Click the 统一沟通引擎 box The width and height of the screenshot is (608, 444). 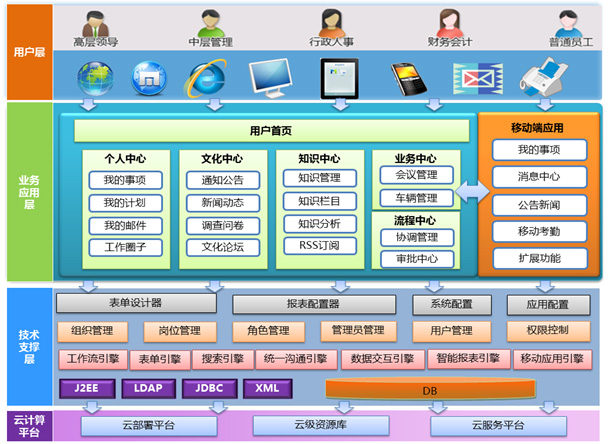tap(296, 359)
